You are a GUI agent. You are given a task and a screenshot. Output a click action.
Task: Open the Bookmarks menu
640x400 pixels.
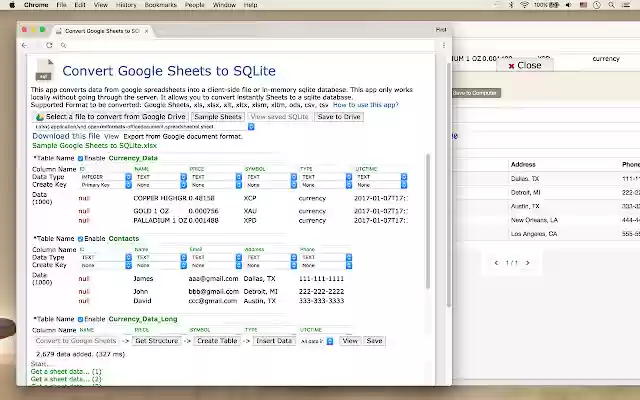point(160,5)
